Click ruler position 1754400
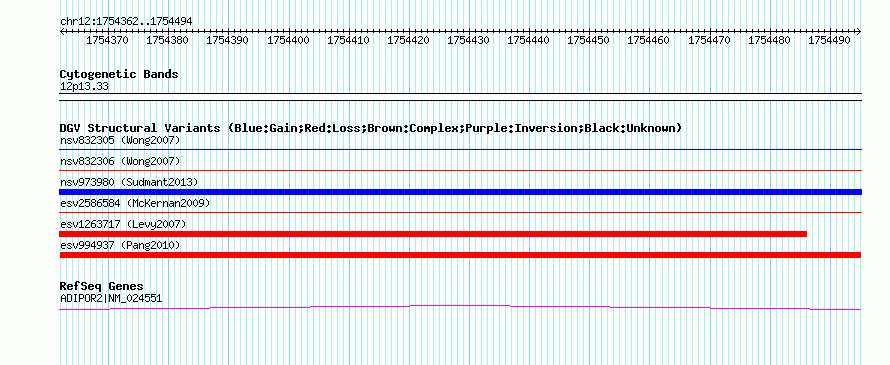890x365 pixels. tap(288, 41)
